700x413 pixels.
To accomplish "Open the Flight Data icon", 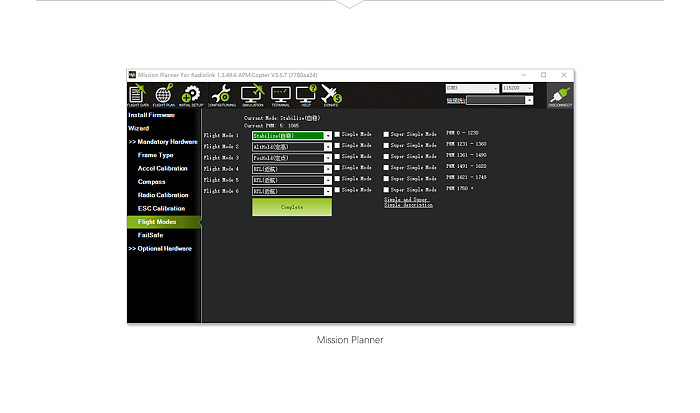I will 138,95.
